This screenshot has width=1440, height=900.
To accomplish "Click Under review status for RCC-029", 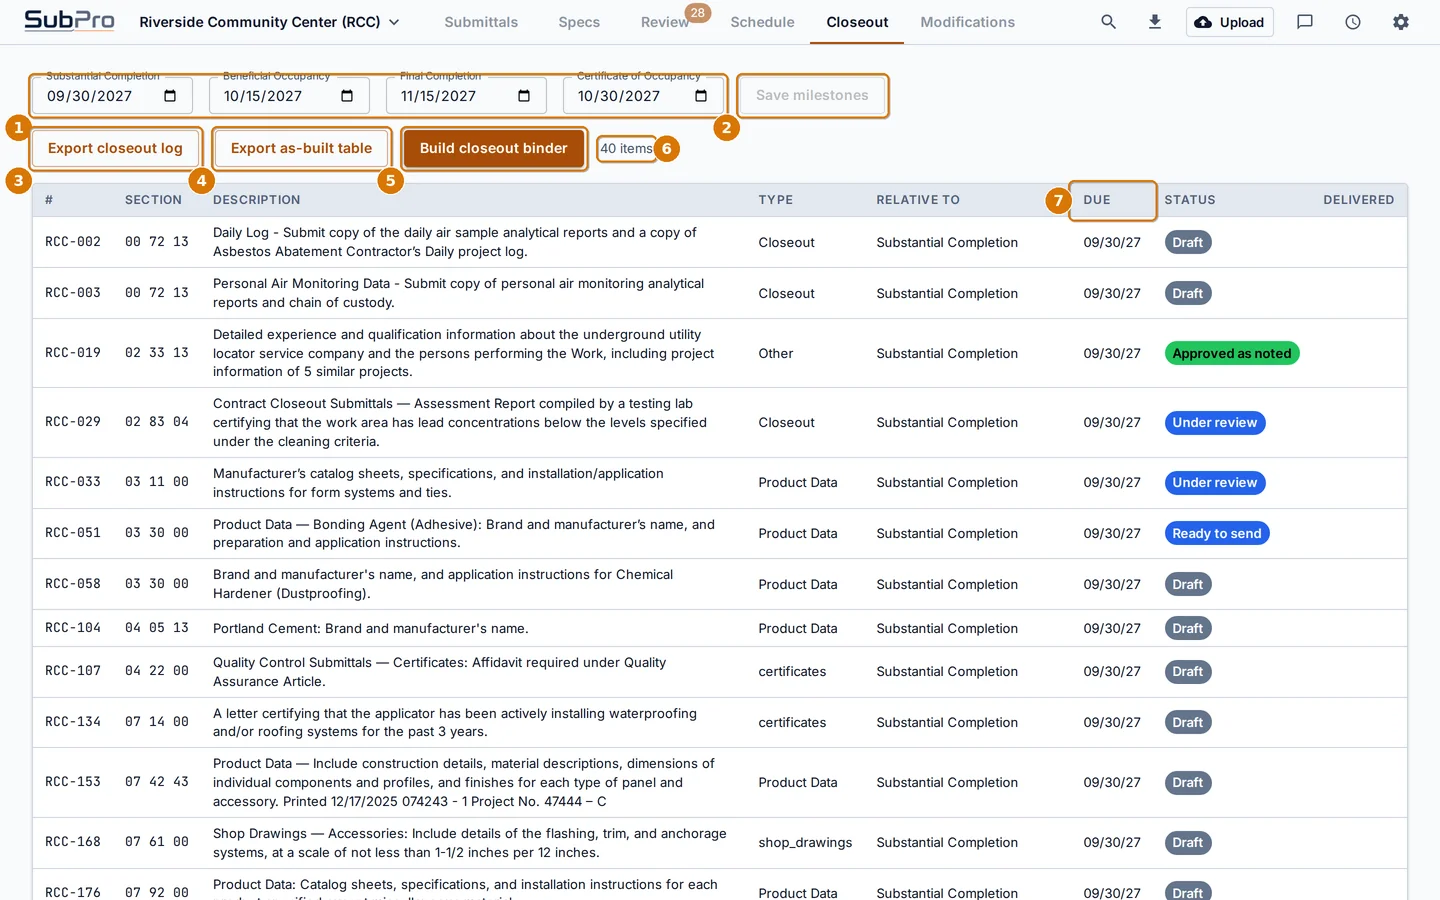I will (1215, 423).
